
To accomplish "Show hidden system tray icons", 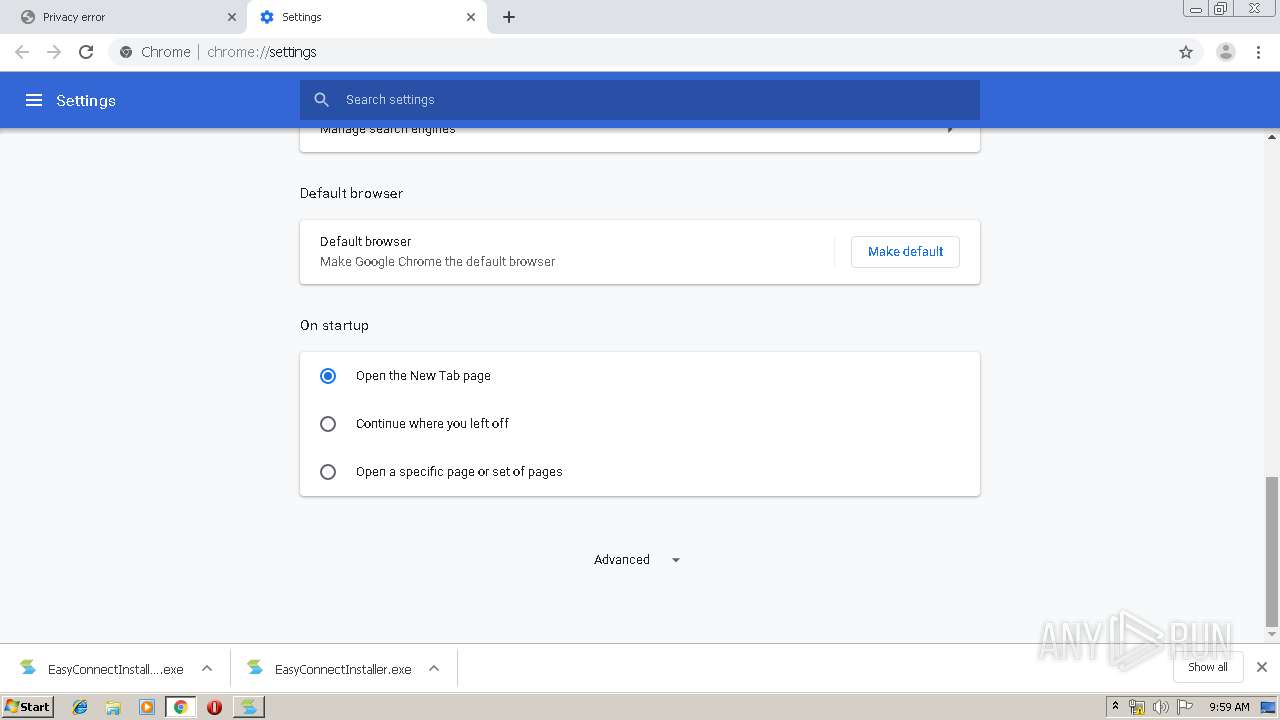I will [x=1116, y=706].
